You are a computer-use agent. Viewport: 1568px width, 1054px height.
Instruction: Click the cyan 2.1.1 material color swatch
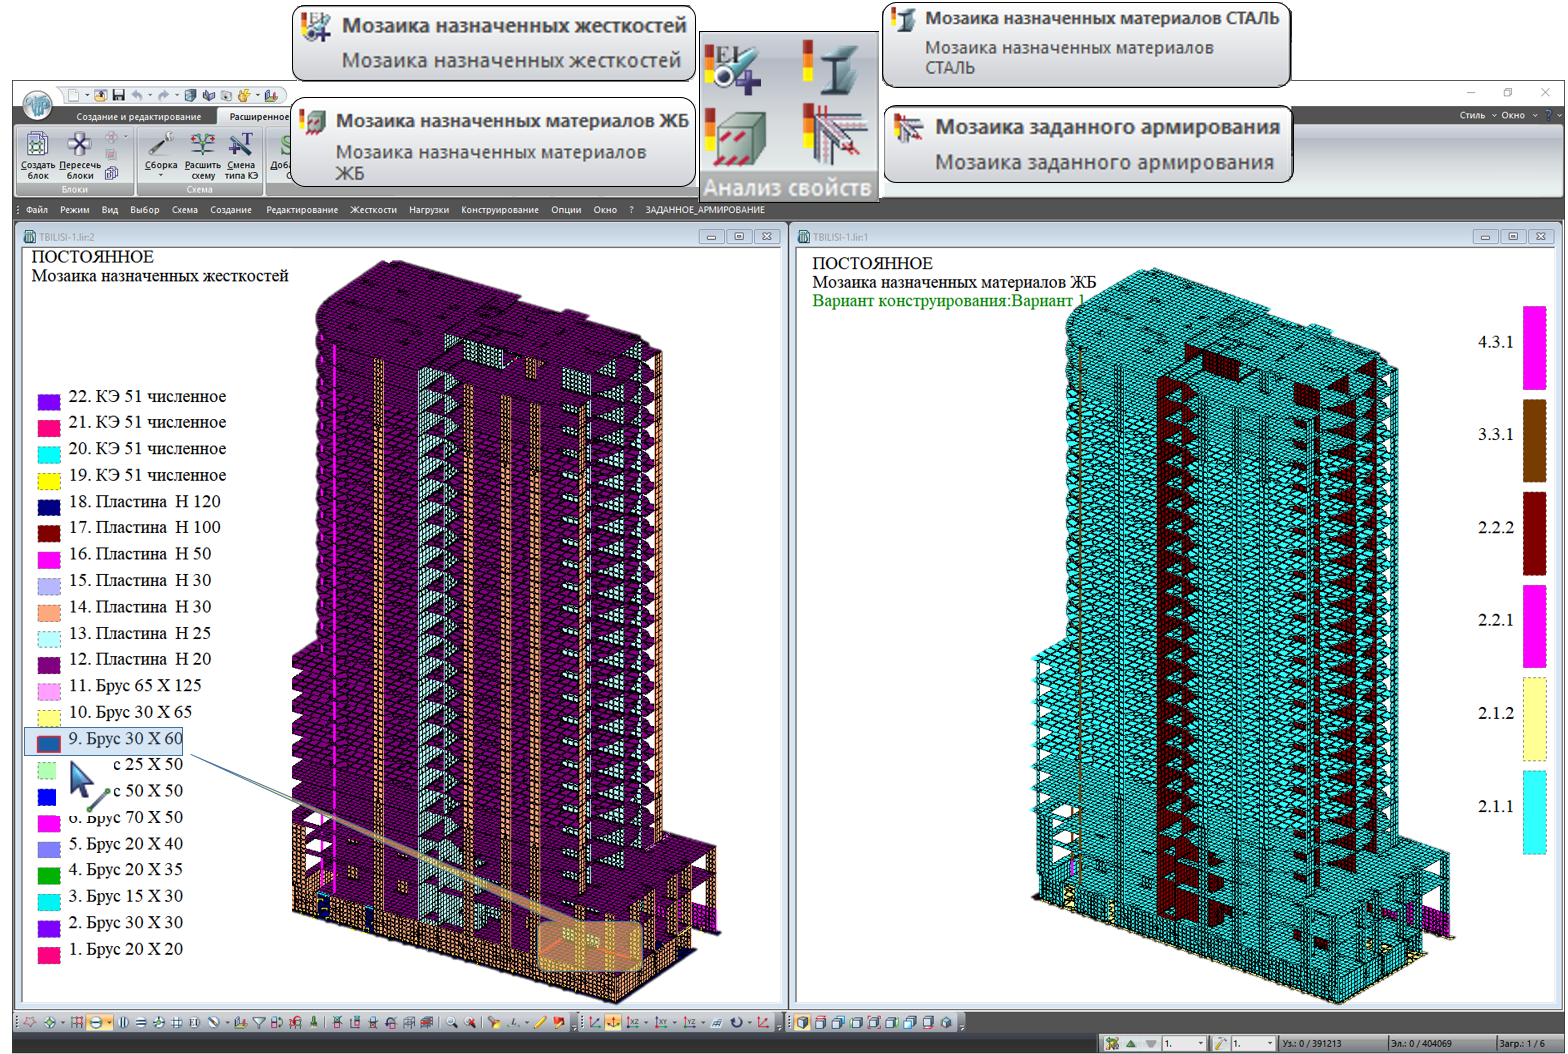1534,812
